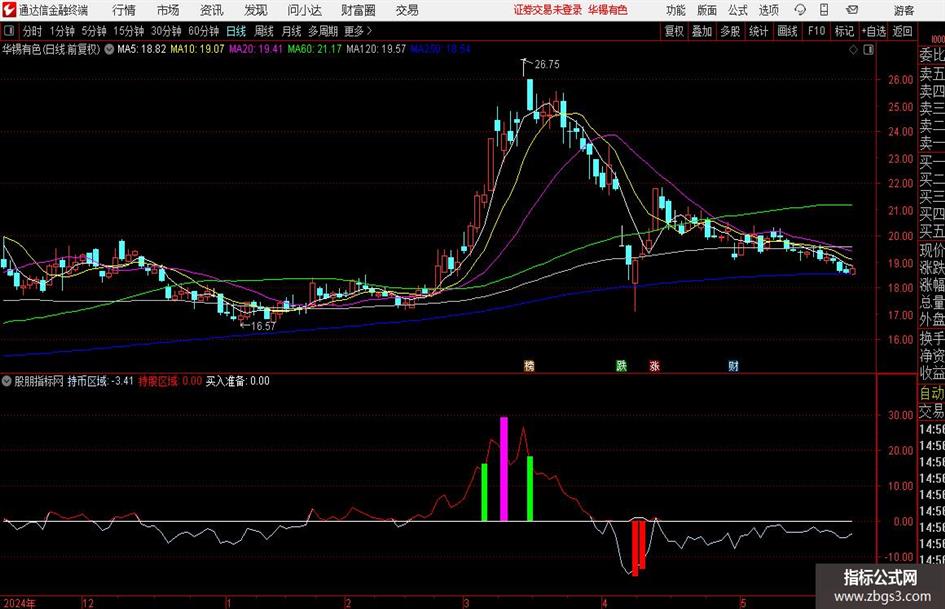The width and height of the screenshot is (945, 609).
Task: Expand the 更多 periods list
Action: click(x=358, y=31)
